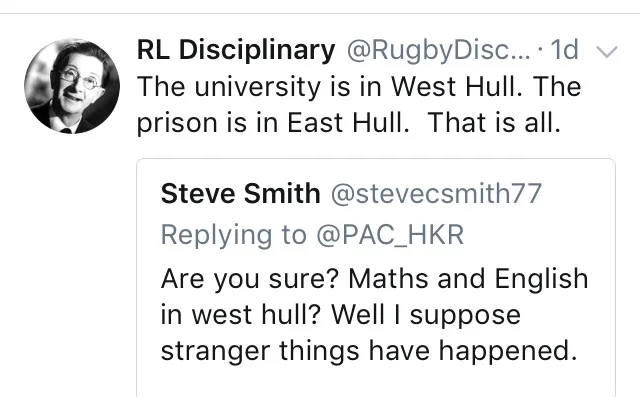This screenshot has height=397, width=640.
Task: Select the 'Replying to' label in the quoted tweet
Action: [x=233, y=236]
